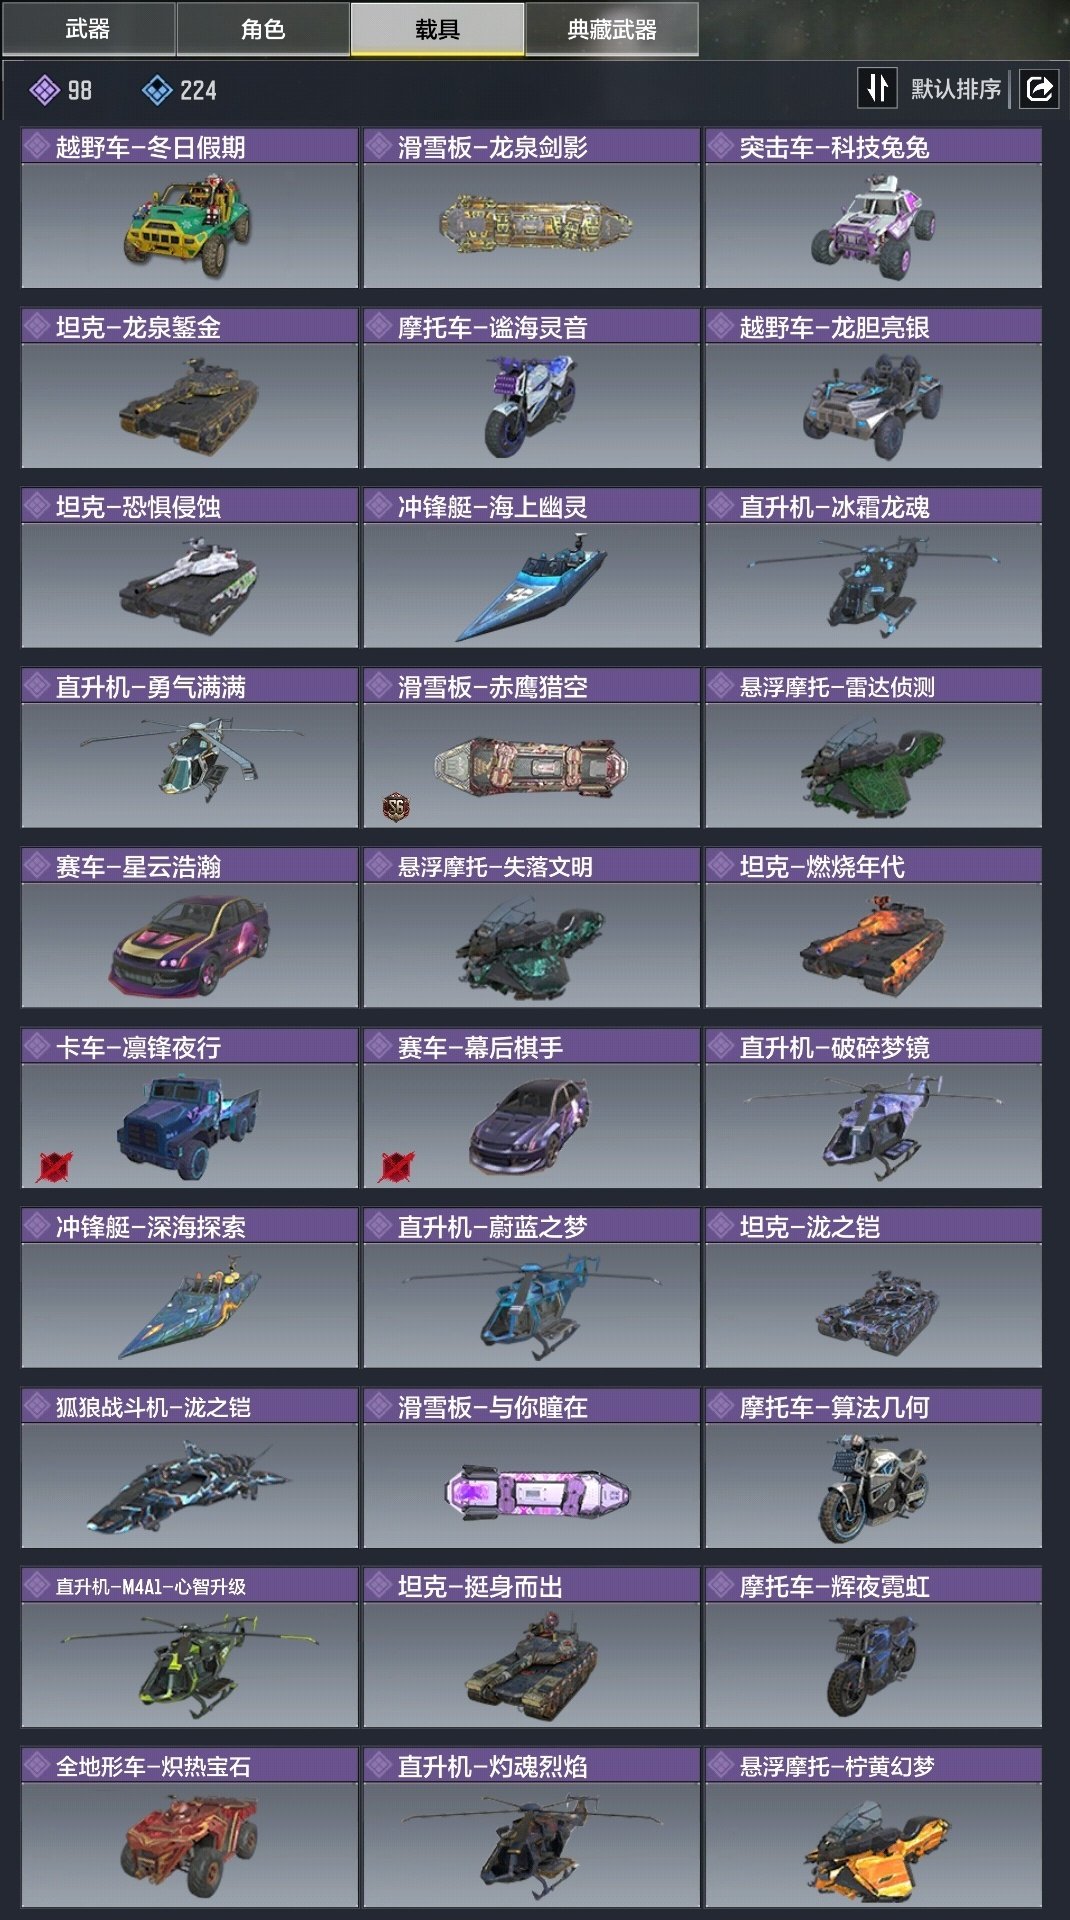Click the S6 season badge on 滑雪板-赤鹰猎空
The image size is (1070, 1920).
(397, 806)
